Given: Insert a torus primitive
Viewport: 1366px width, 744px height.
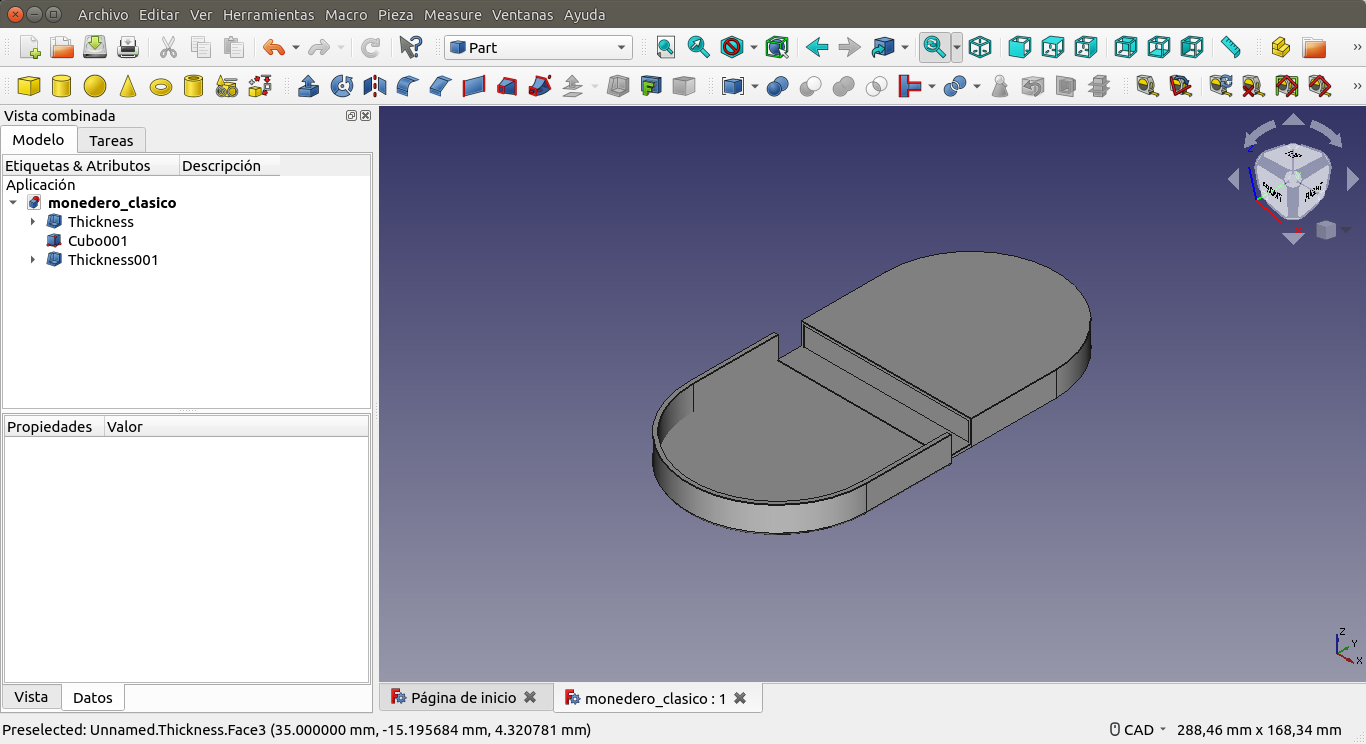Looking at the screenshot, I should pyautogui.click(x=160, y=87).
